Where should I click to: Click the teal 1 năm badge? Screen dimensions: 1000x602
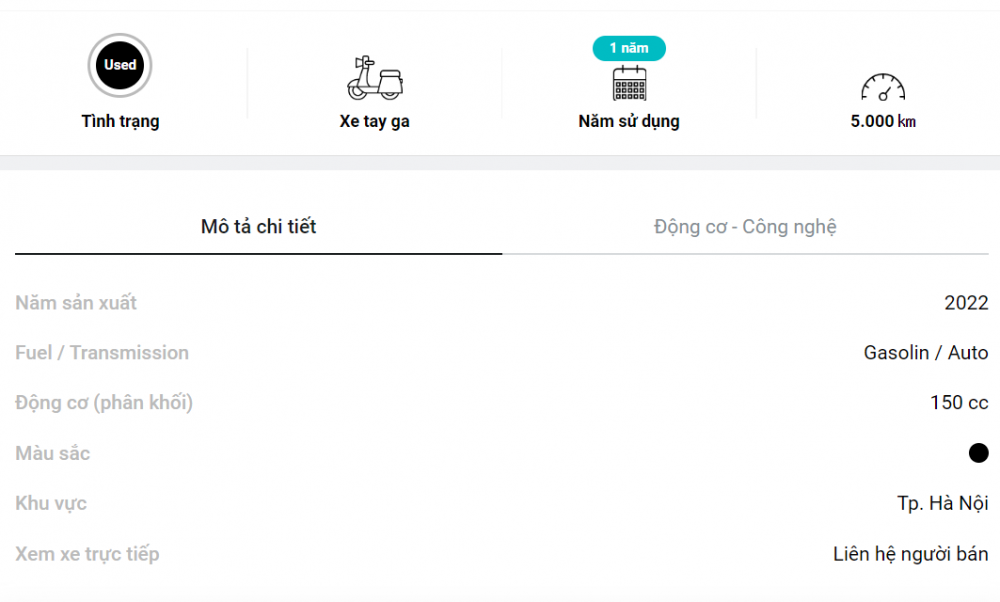(x=629, y=48)
